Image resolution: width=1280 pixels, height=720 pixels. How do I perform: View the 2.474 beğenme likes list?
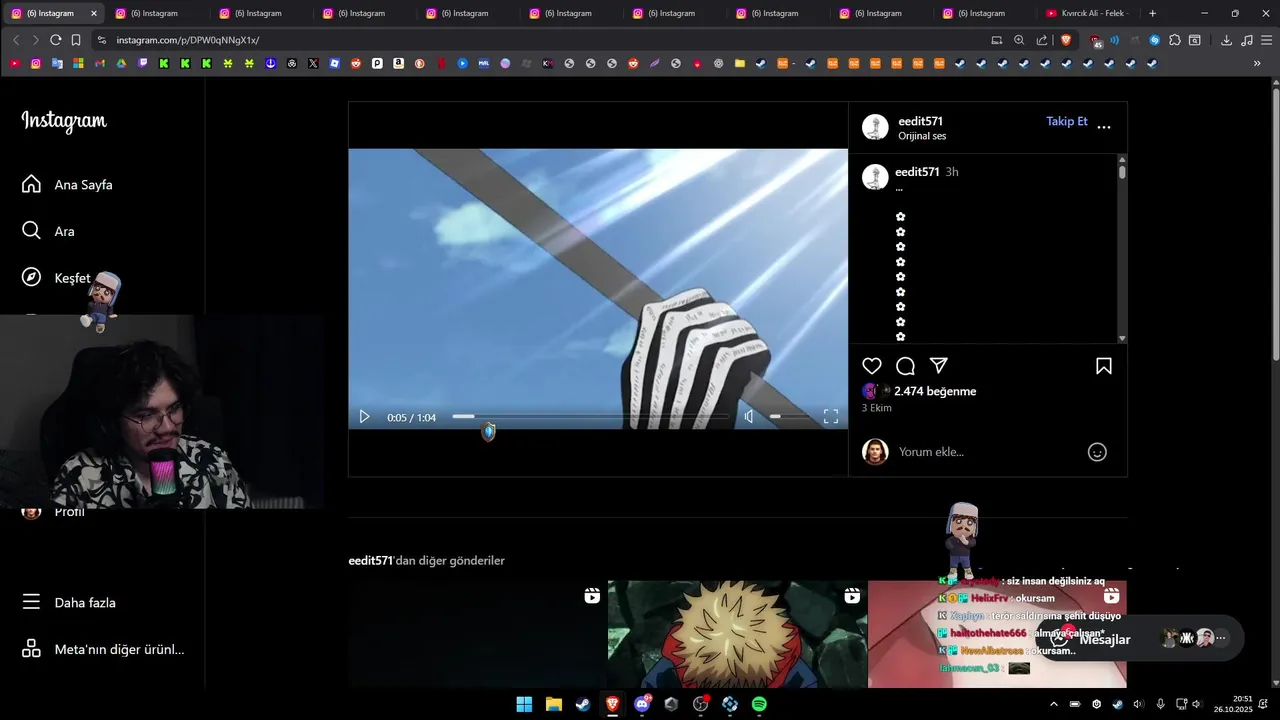935,391
